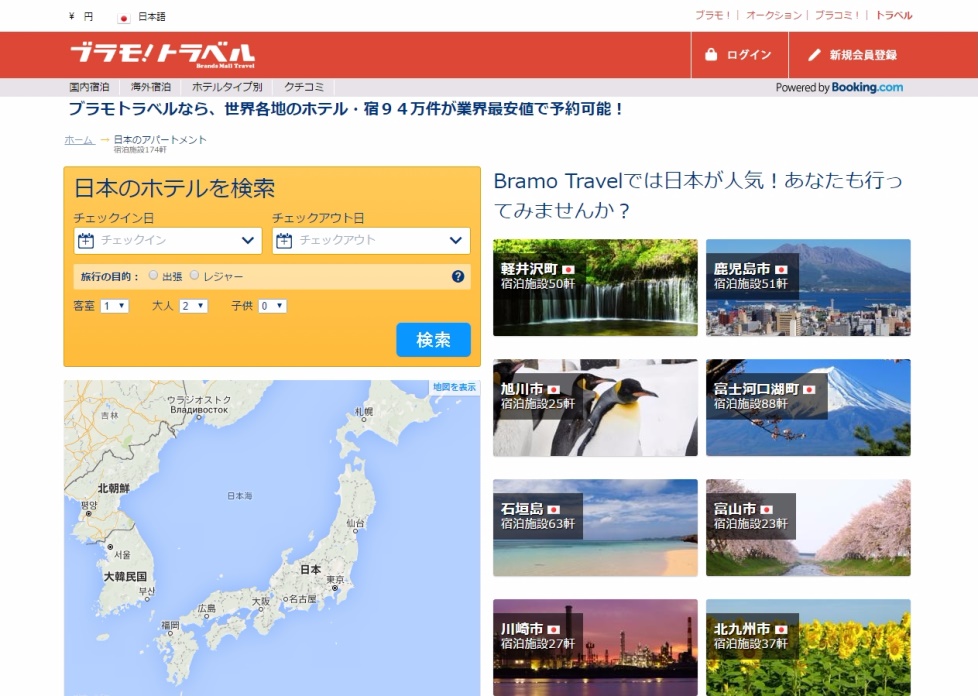Viewport: 978px width, 696px height.
Task: Open the 北九州市 sunflower card
Action: coord(808,647)
